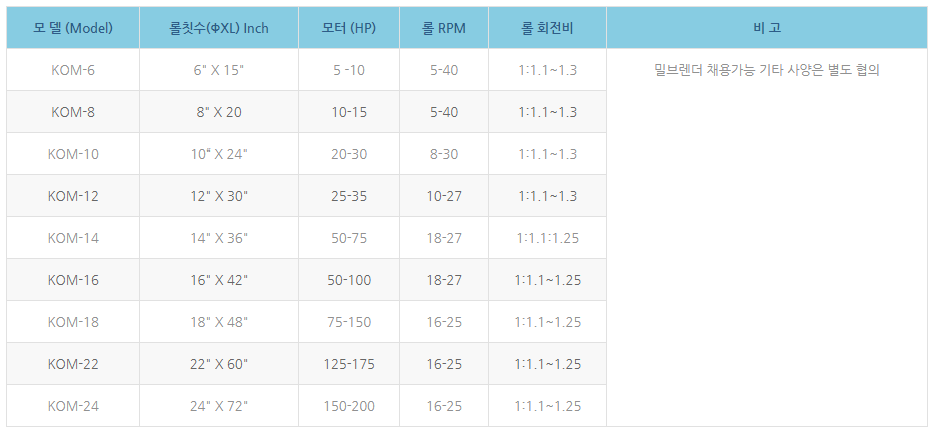Click the 비고 column header
Viewport: 934px width, 435px height.
point(766,28)
